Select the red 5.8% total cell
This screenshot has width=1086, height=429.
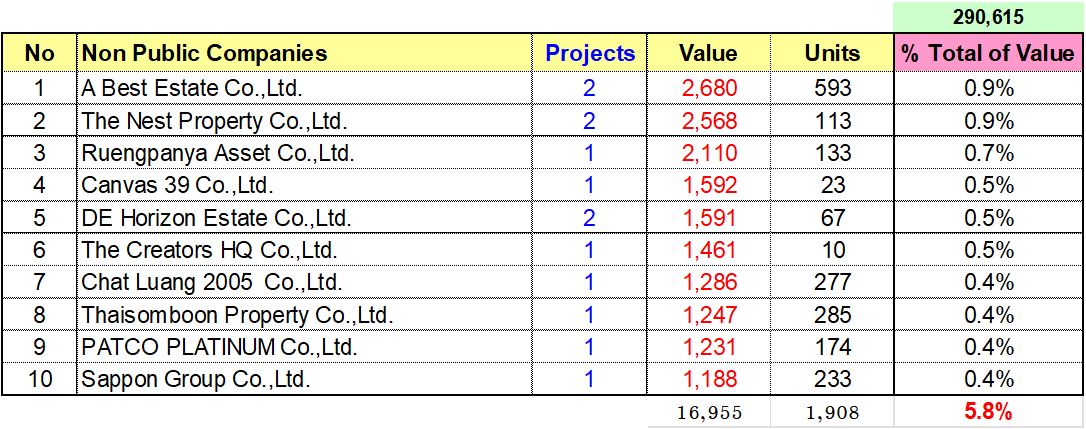tap(989, 412)
